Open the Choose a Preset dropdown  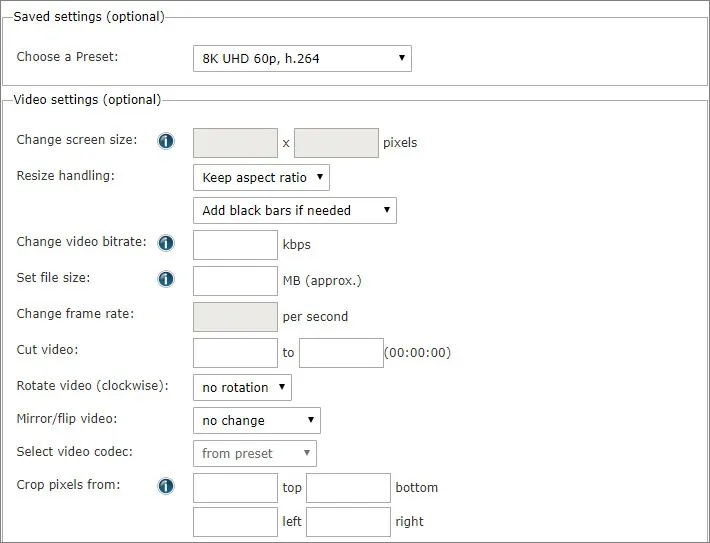point(302,58)
